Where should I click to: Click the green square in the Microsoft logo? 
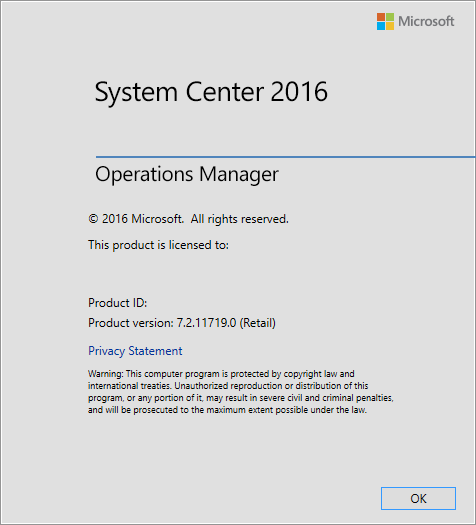click(390, 17)
